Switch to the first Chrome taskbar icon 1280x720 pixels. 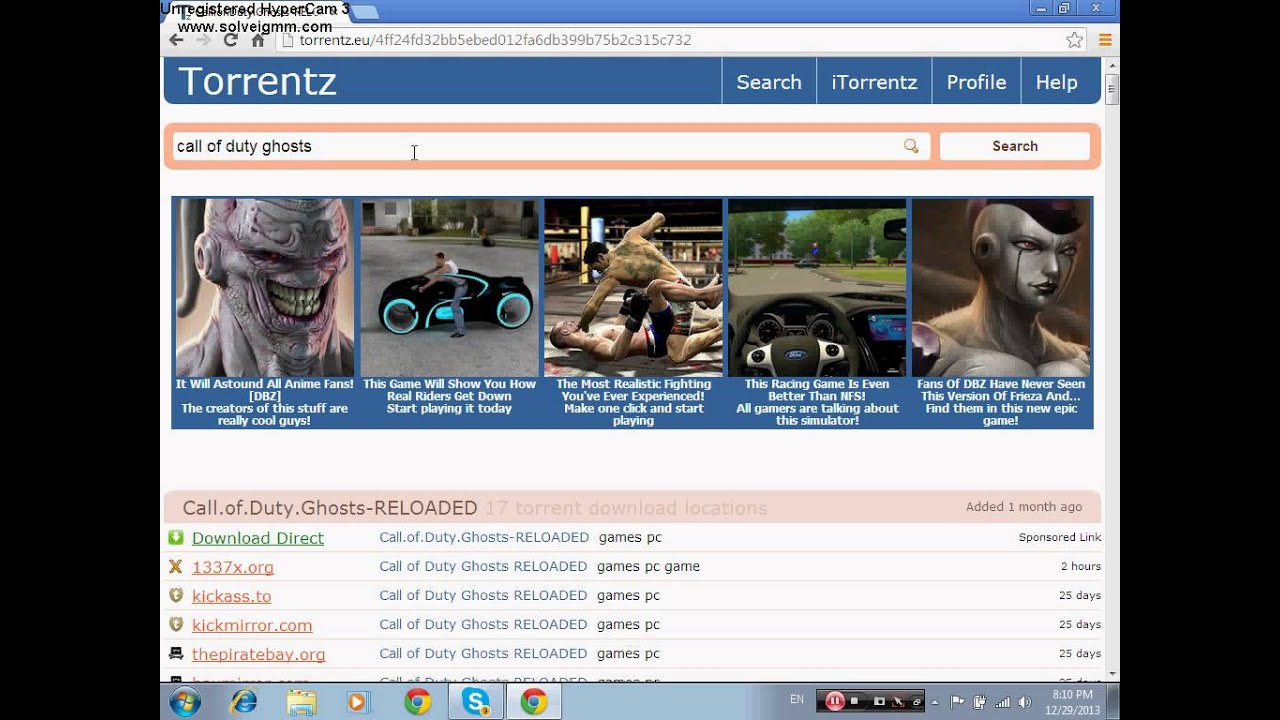click(418, 702)
